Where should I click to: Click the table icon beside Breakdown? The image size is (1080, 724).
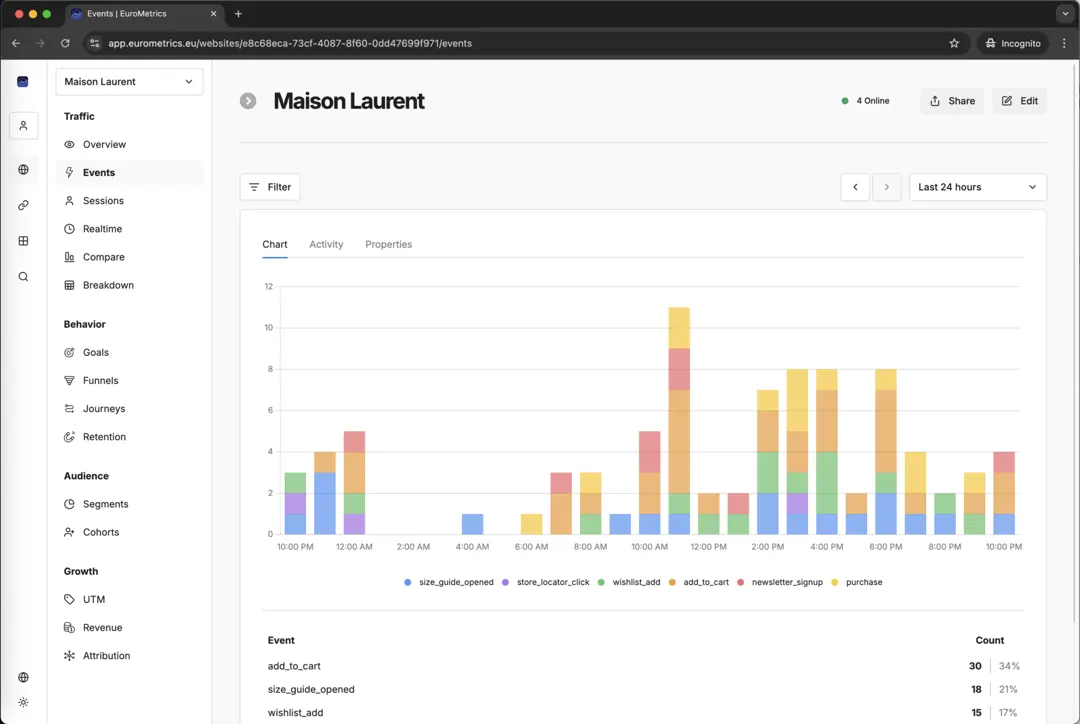(x=69, y=285)
